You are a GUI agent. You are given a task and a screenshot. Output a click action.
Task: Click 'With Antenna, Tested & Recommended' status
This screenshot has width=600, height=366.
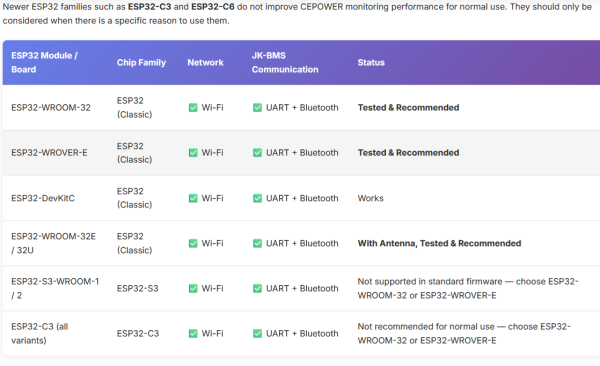439,243
